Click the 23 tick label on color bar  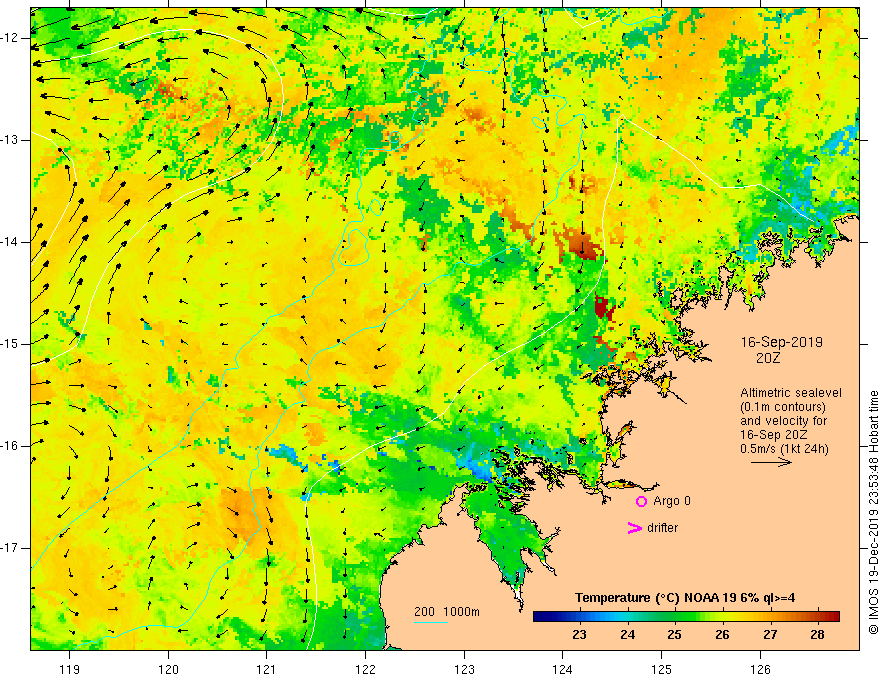[x=579, y=635]
